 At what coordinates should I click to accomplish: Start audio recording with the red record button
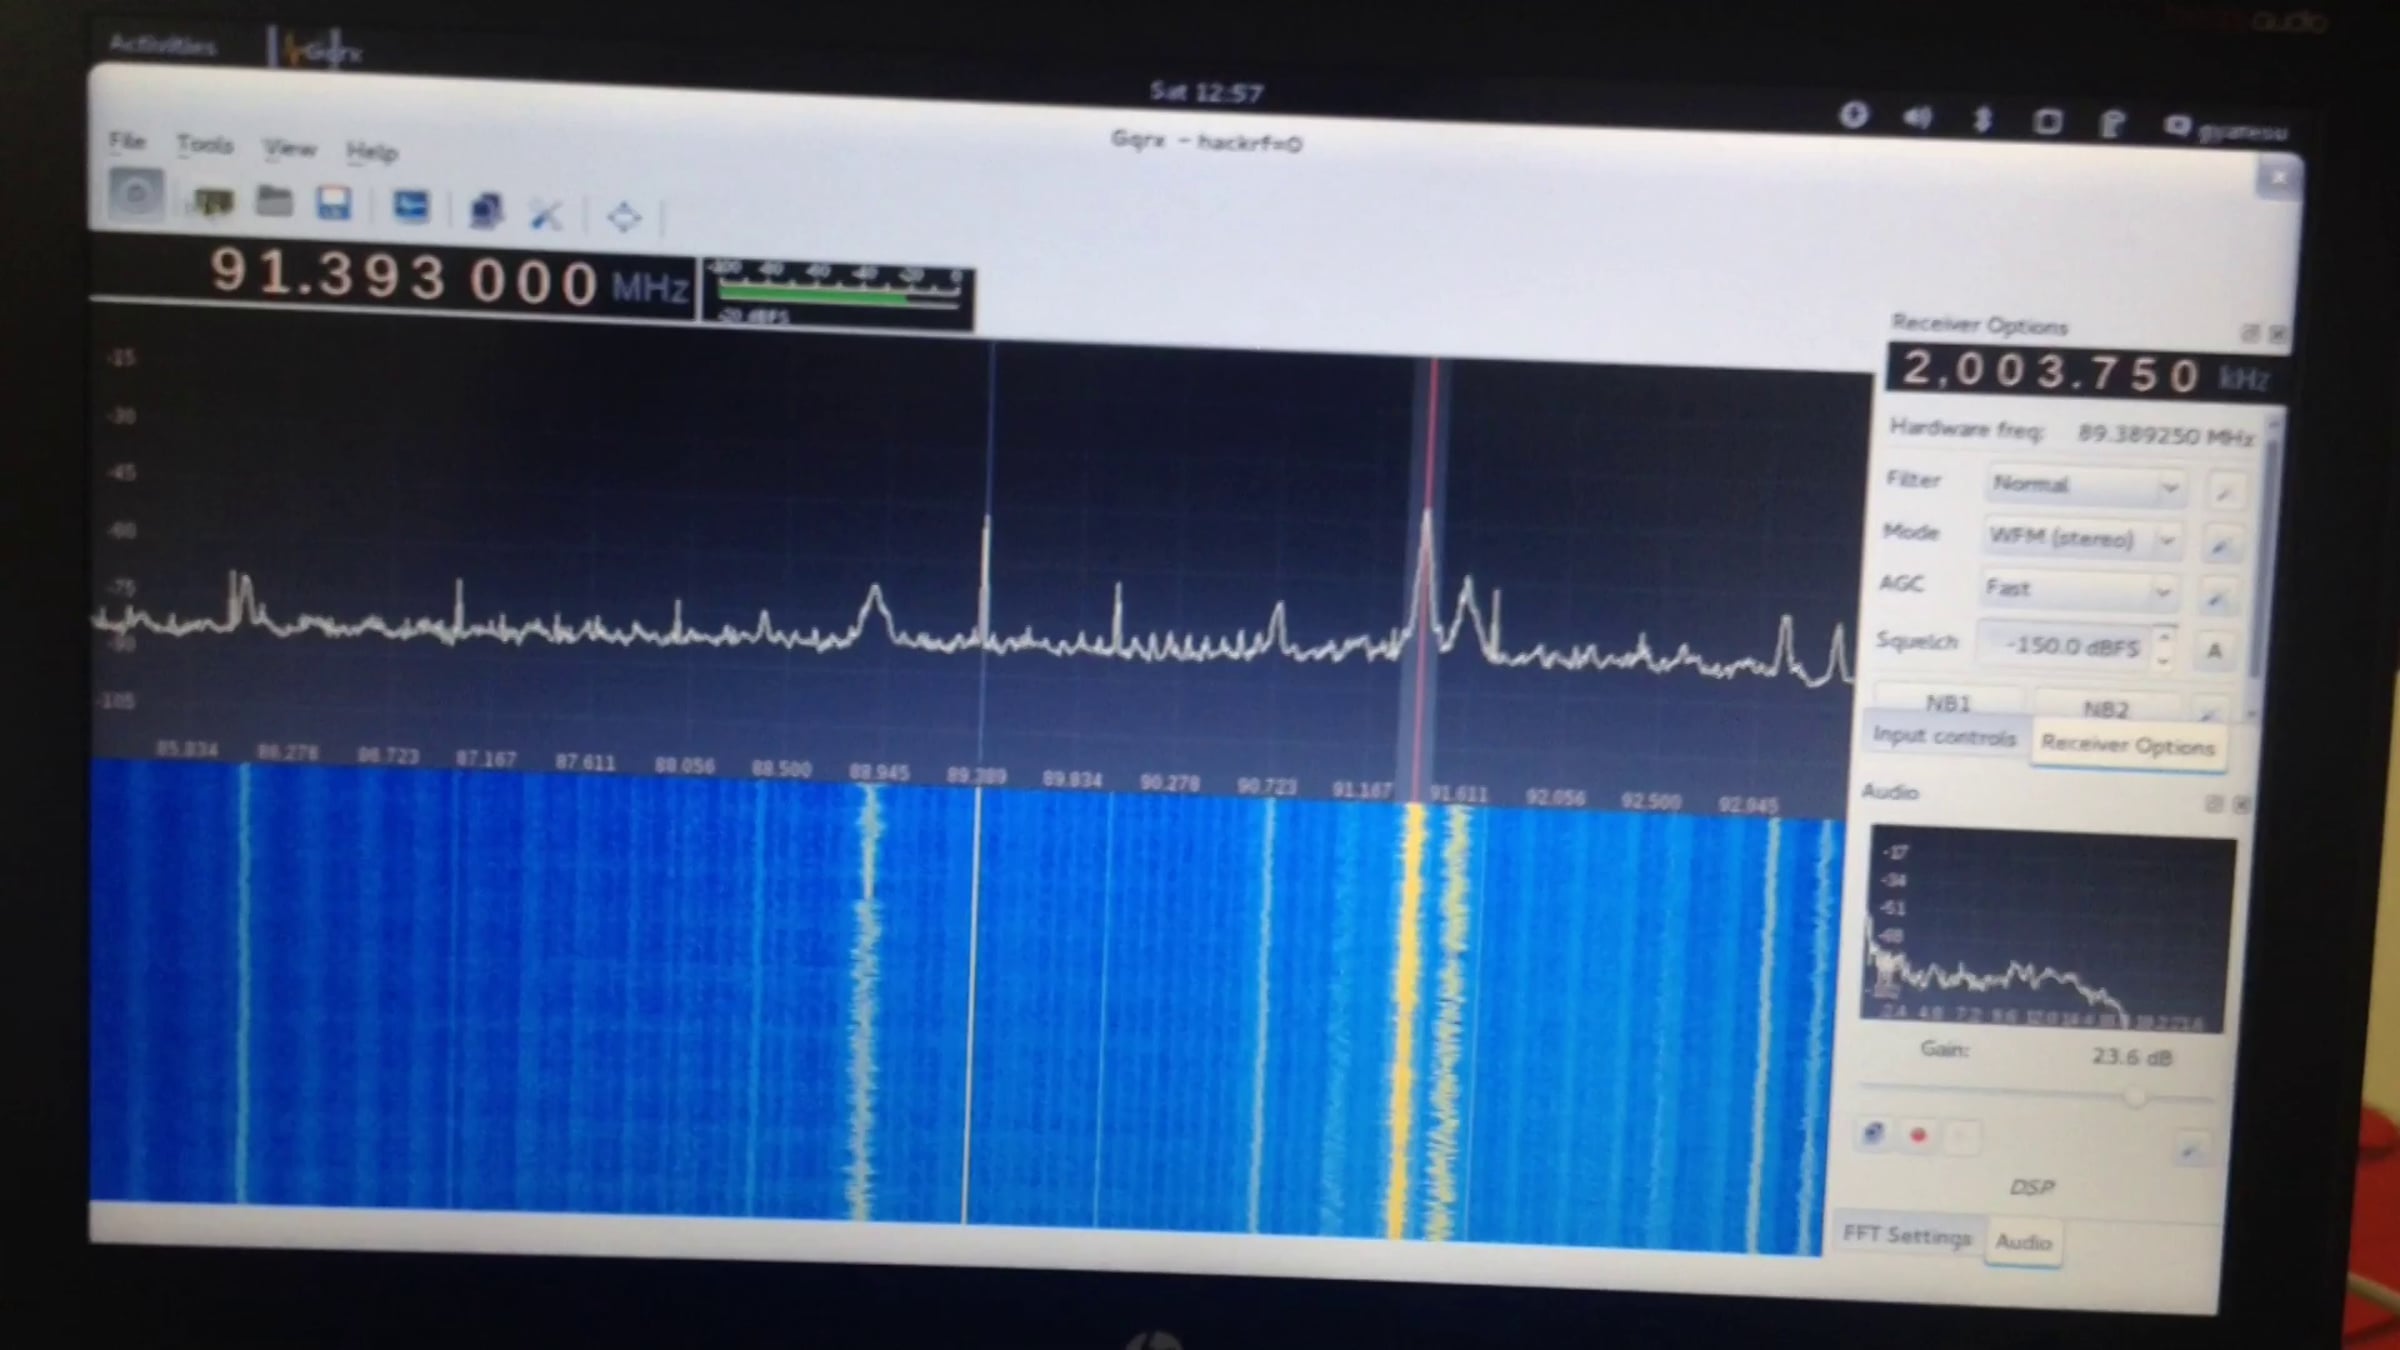pos(1917,1136)
